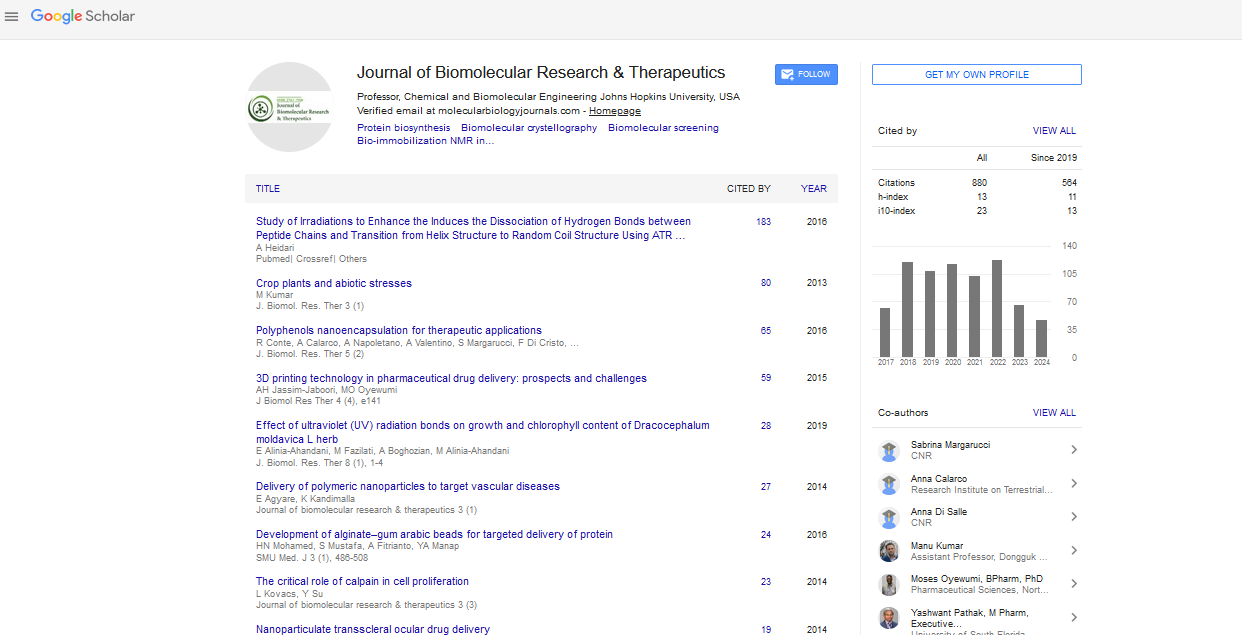View the 23 citations count
Viewport: 1242px width, 635px height.
coord(766,581)
